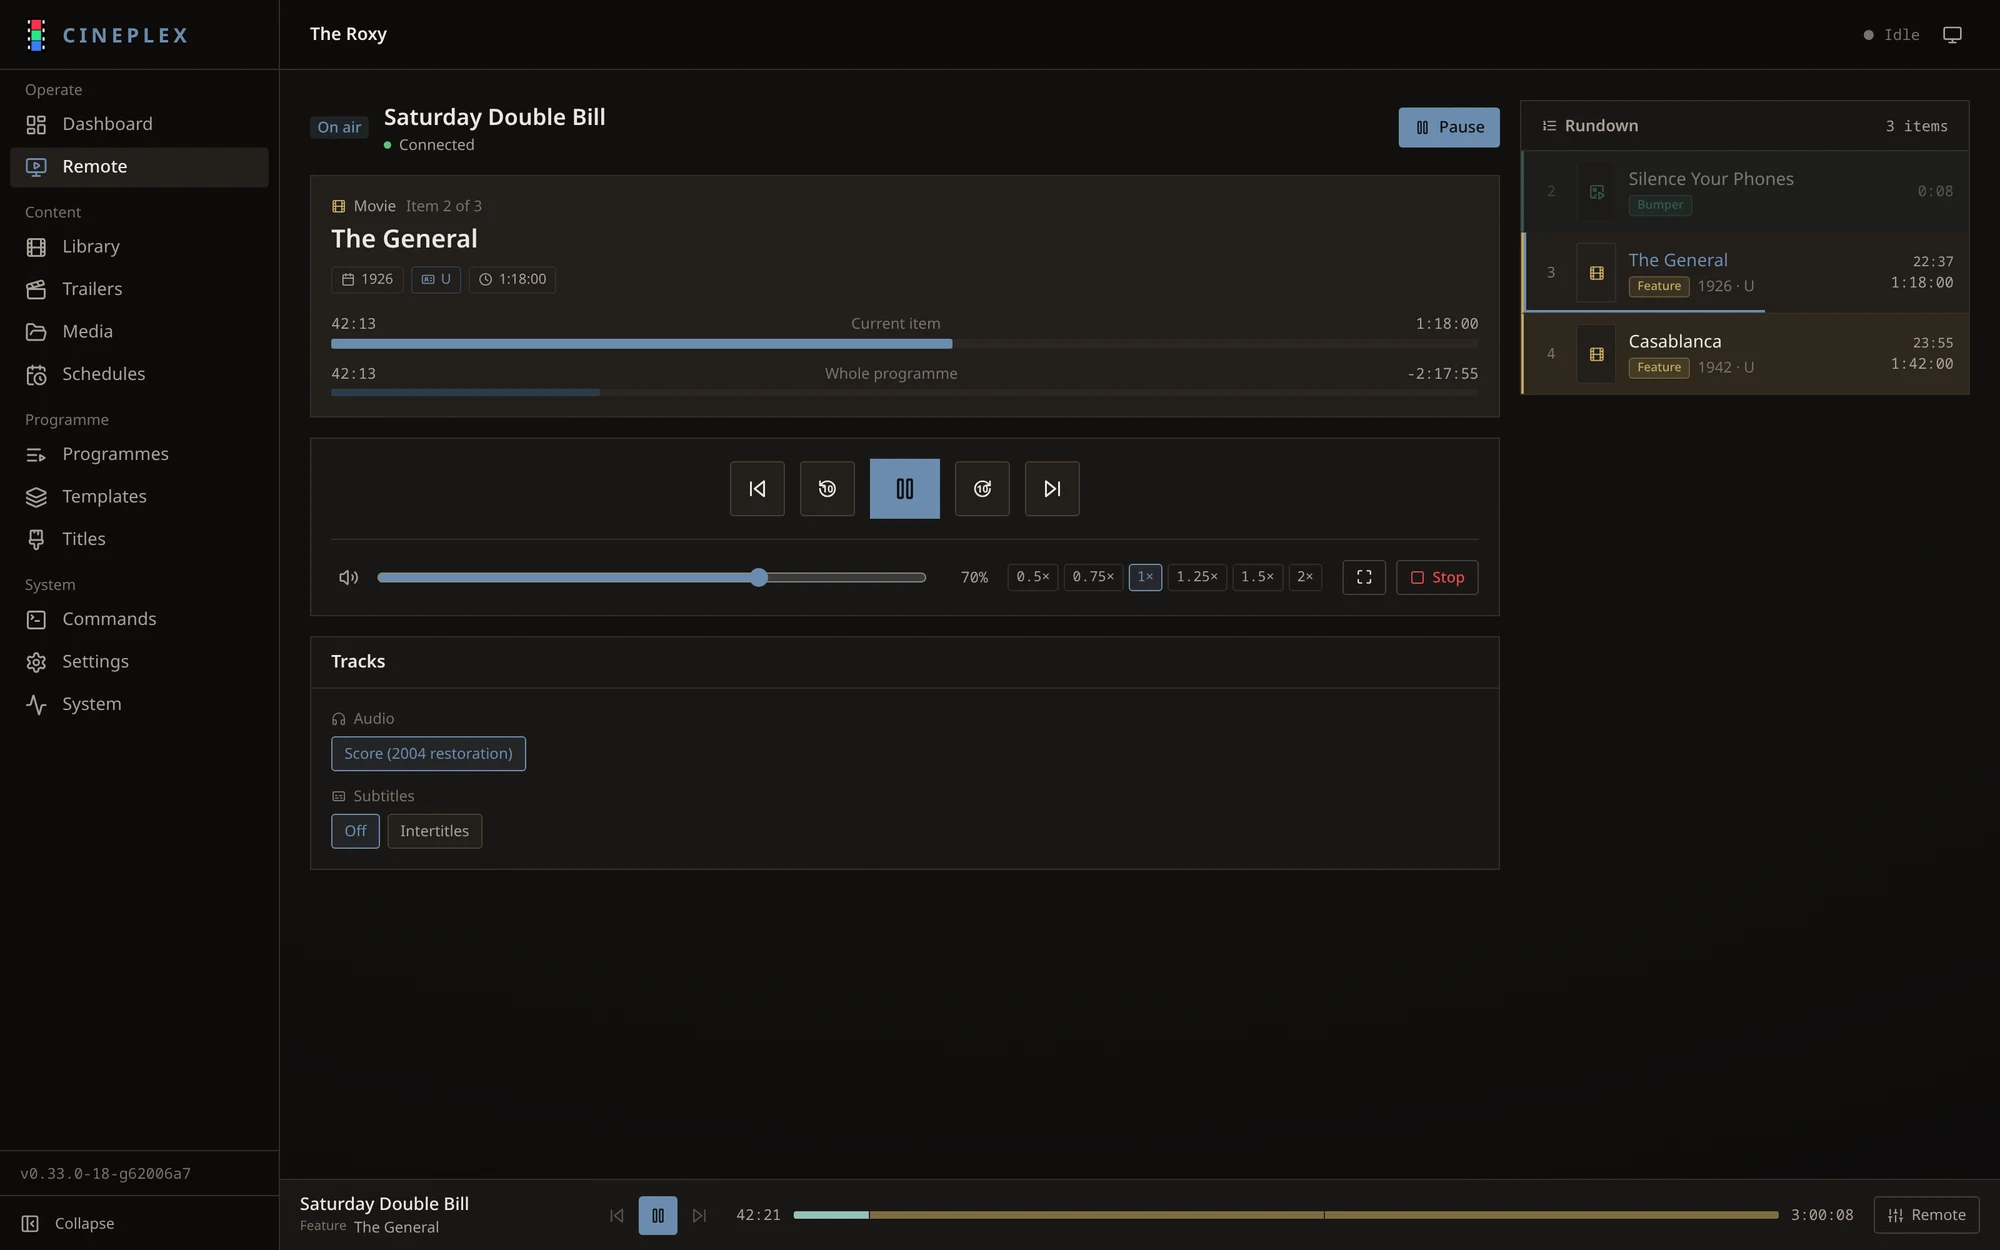
Task: Set playback speed to 2×
Action: [1305, 577]
